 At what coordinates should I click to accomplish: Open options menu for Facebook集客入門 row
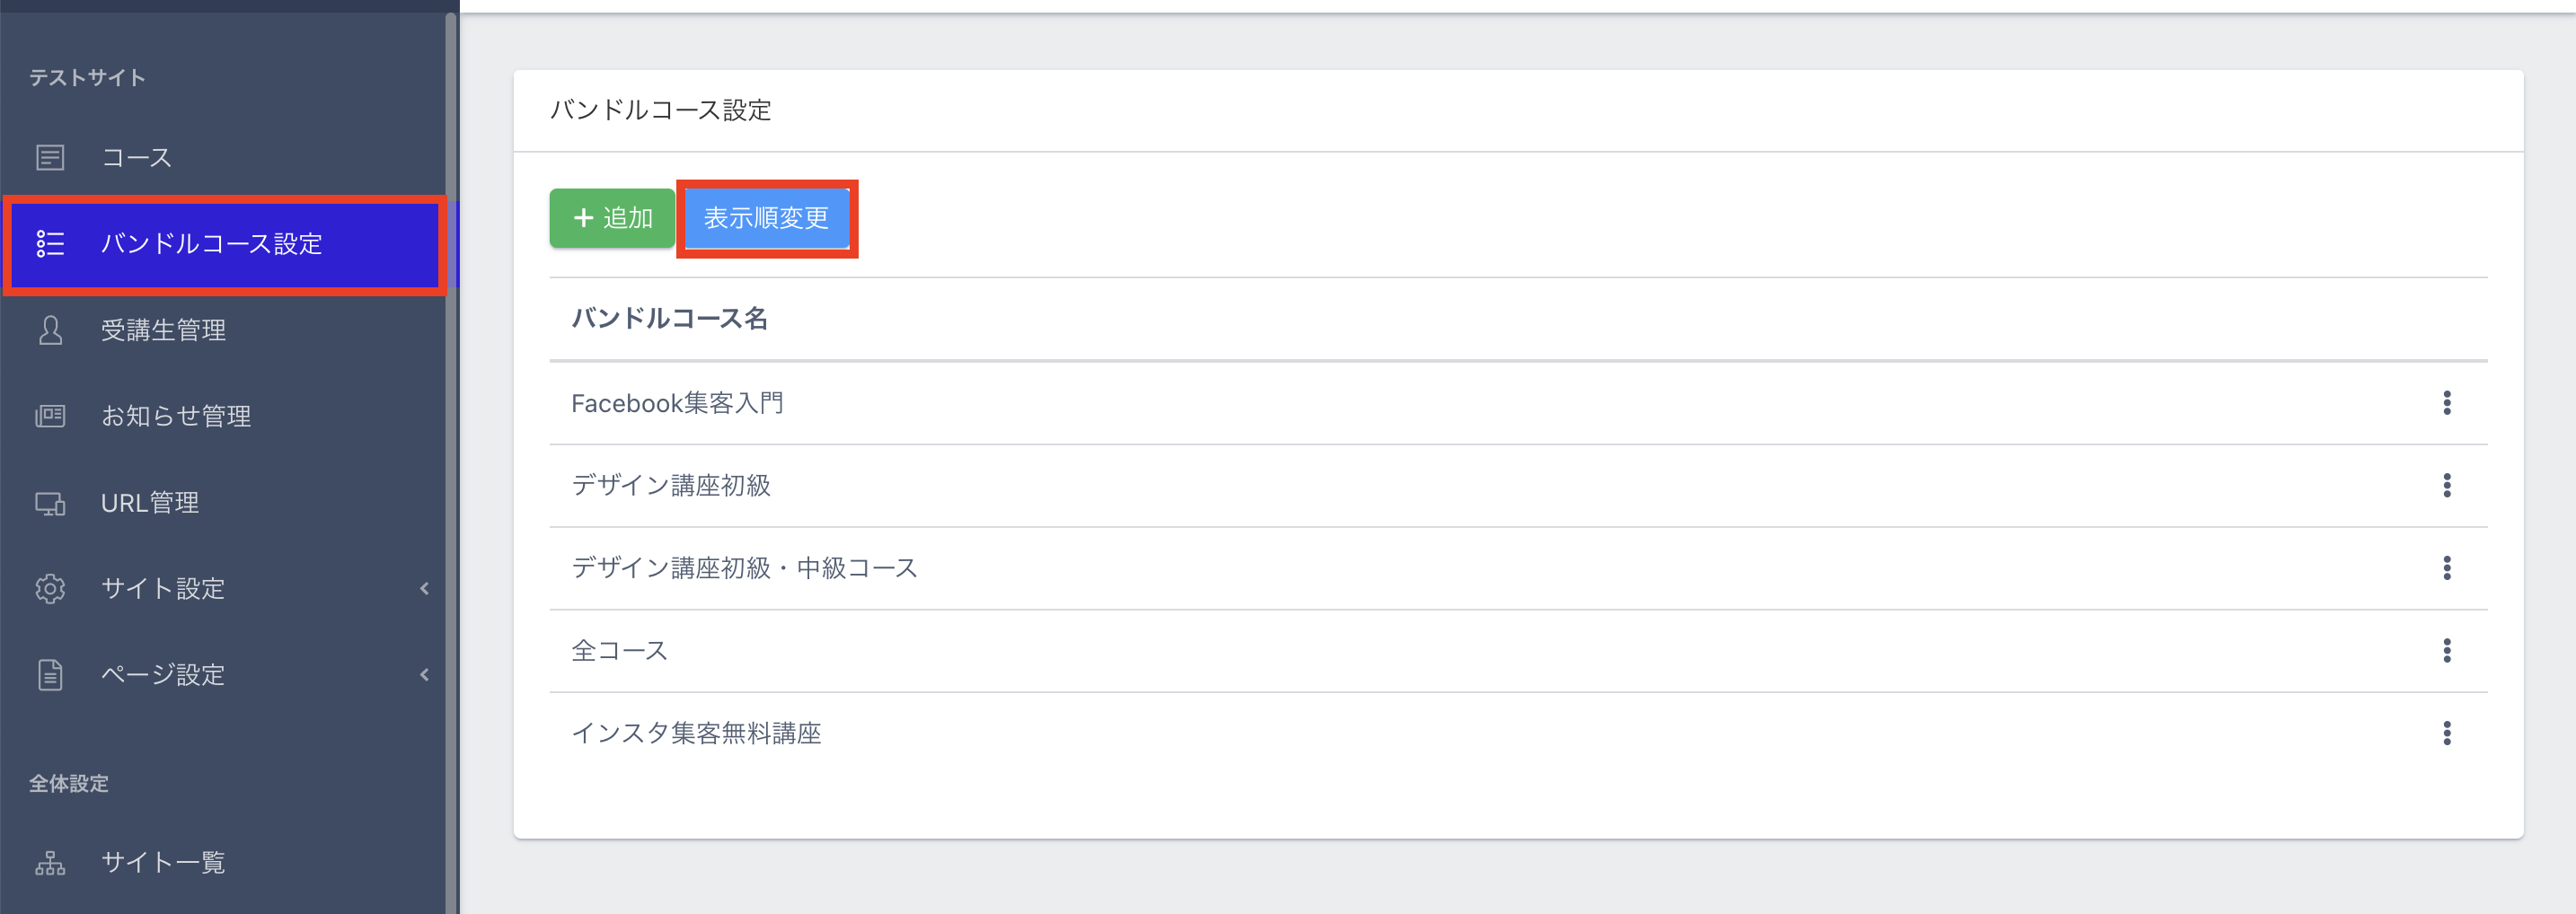(x=2446, y=403)
